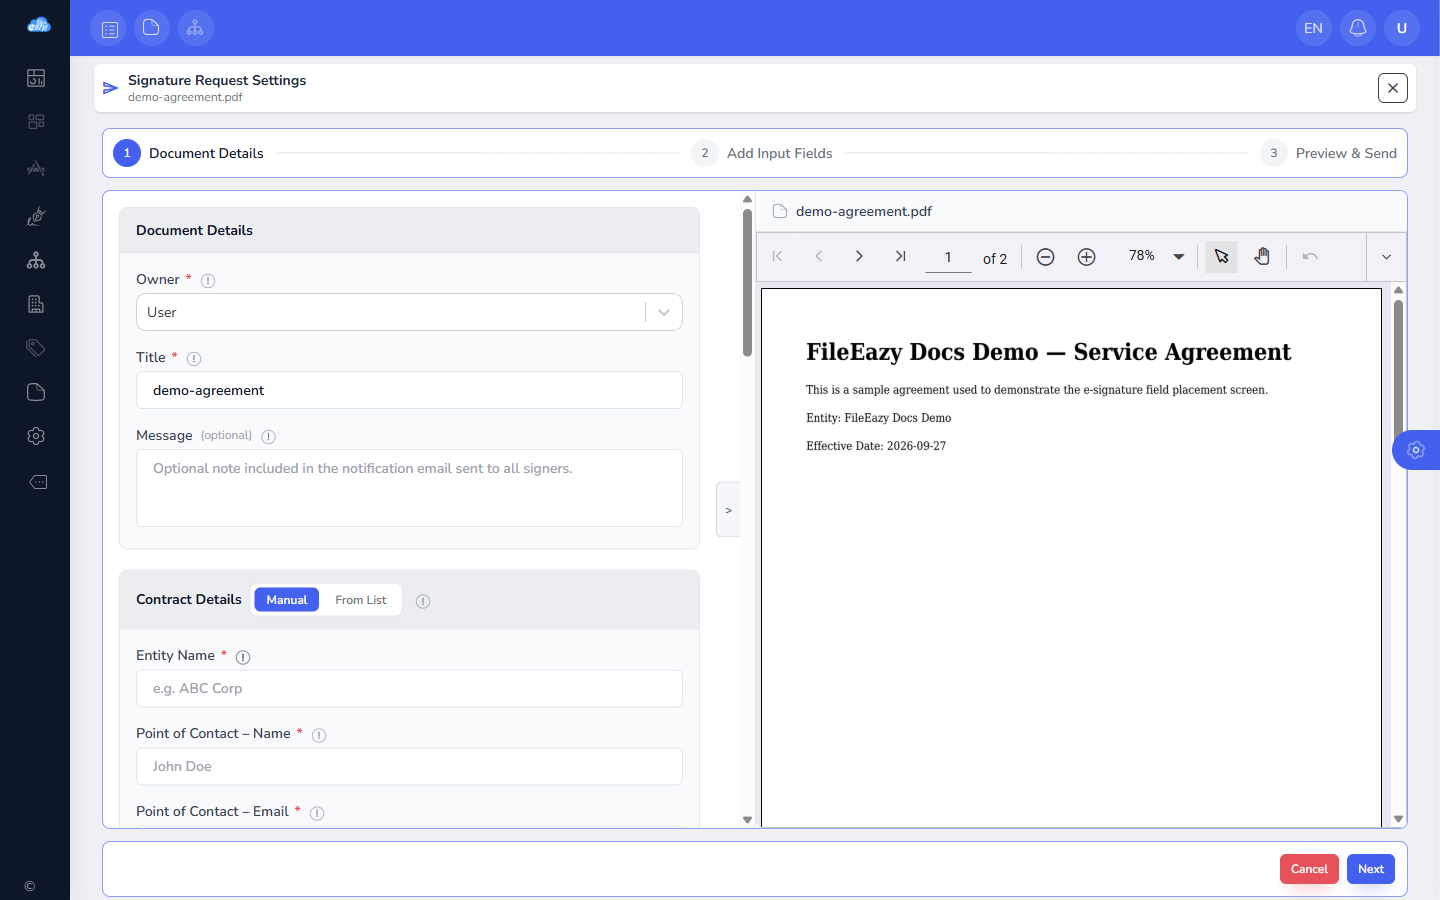Zoom out the PDF preview
Image resolution: width=1440 pixels, height=900 pixels.
[x=1045, y=257]
